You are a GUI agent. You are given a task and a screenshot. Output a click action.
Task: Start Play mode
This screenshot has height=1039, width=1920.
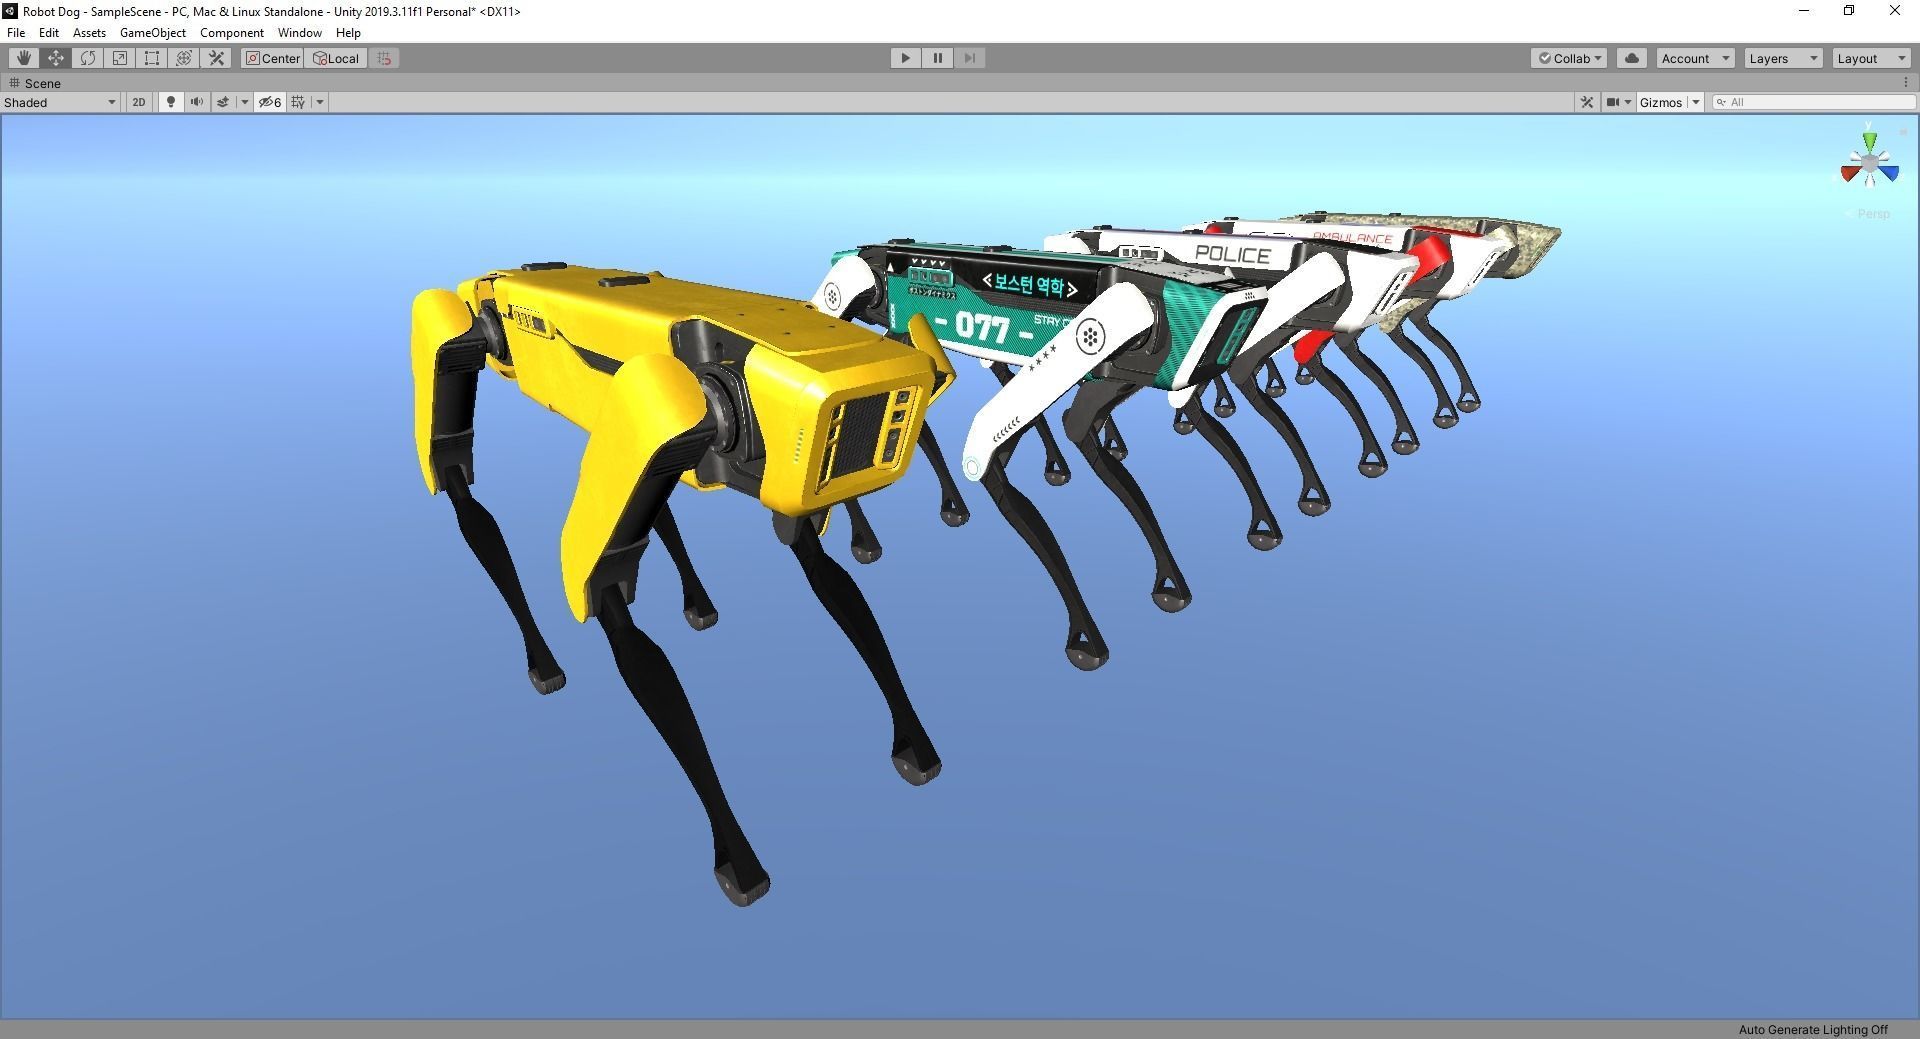(x=905, y=58)
